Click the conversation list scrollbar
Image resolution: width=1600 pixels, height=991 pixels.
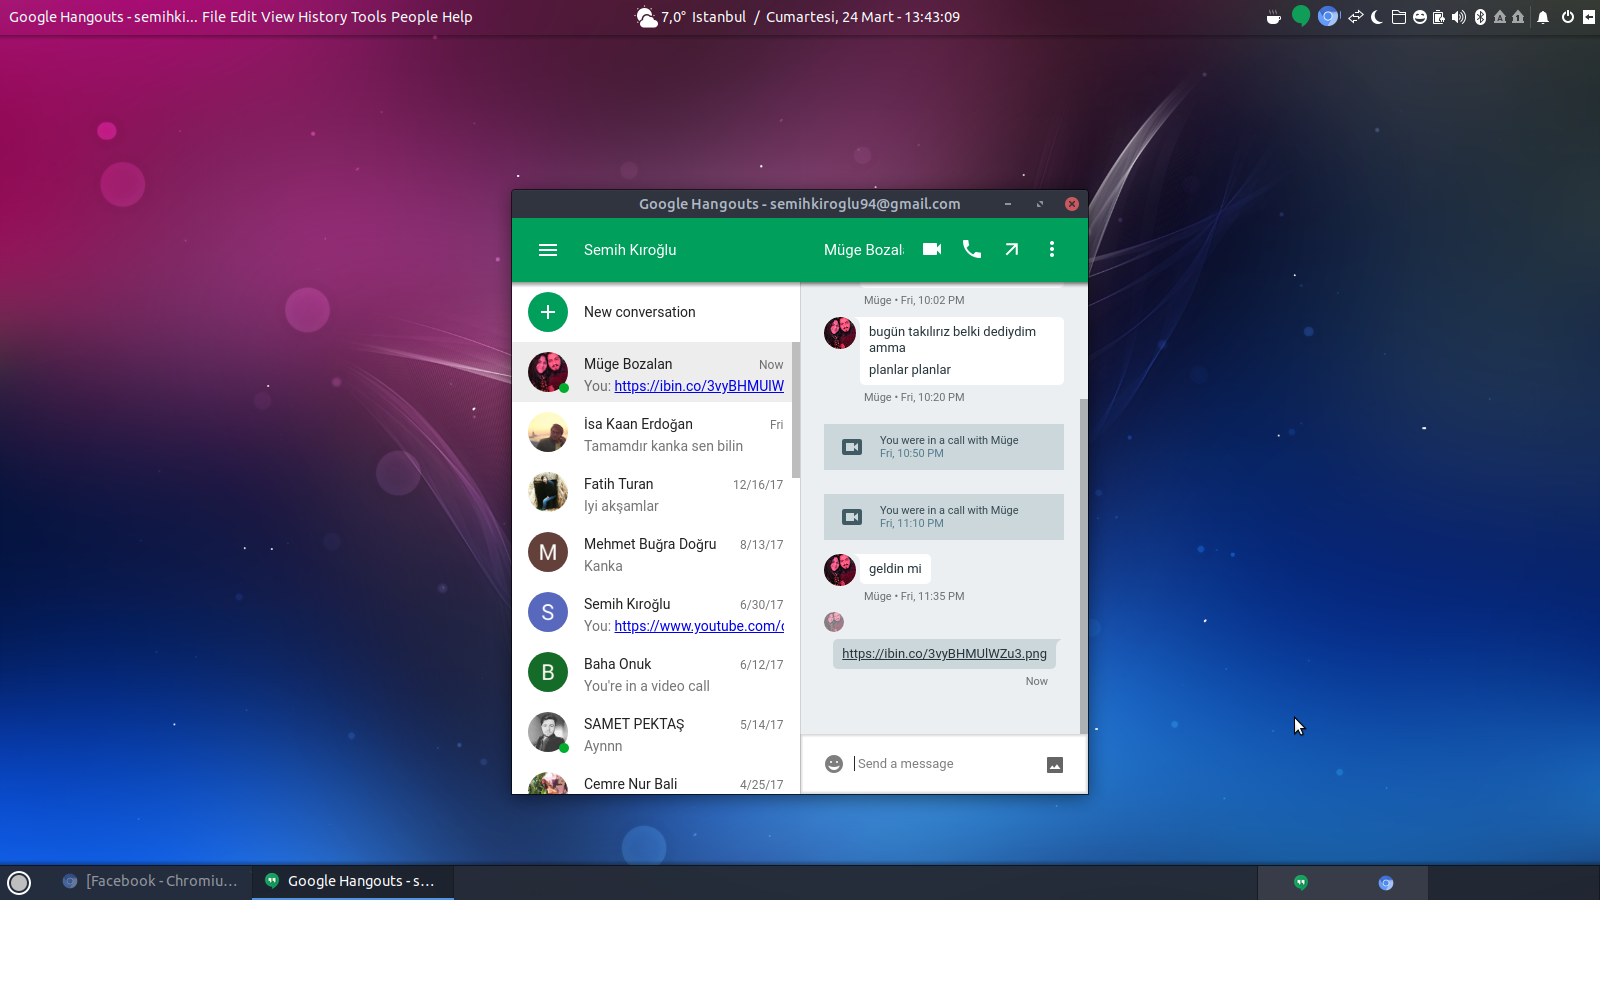(x=796, y=410)
